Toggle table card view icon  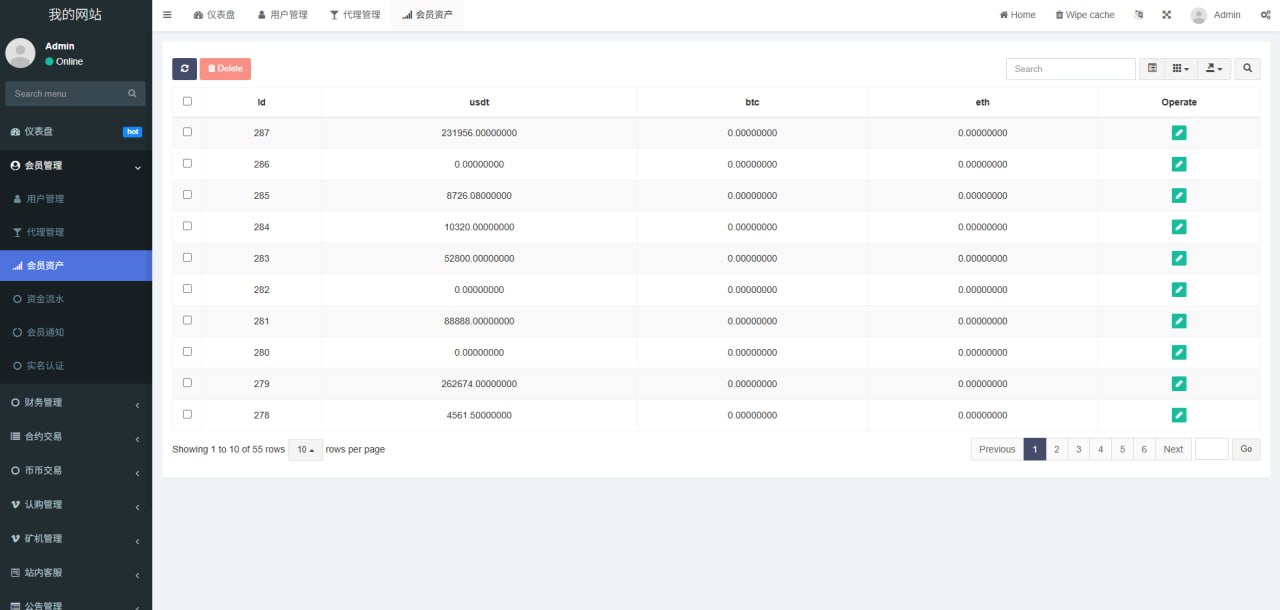point(1152,69)
